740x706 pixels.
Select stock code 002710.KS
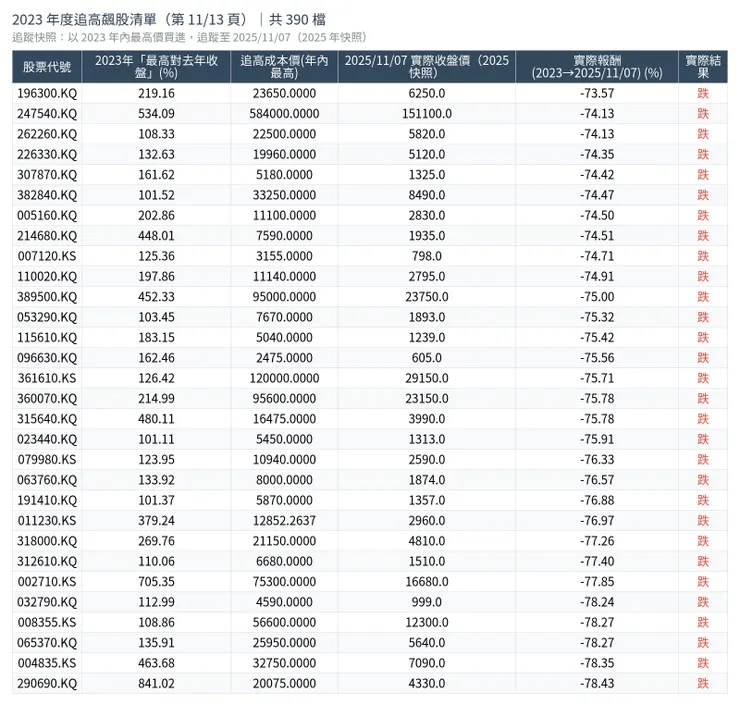click(x=47, y=582)
